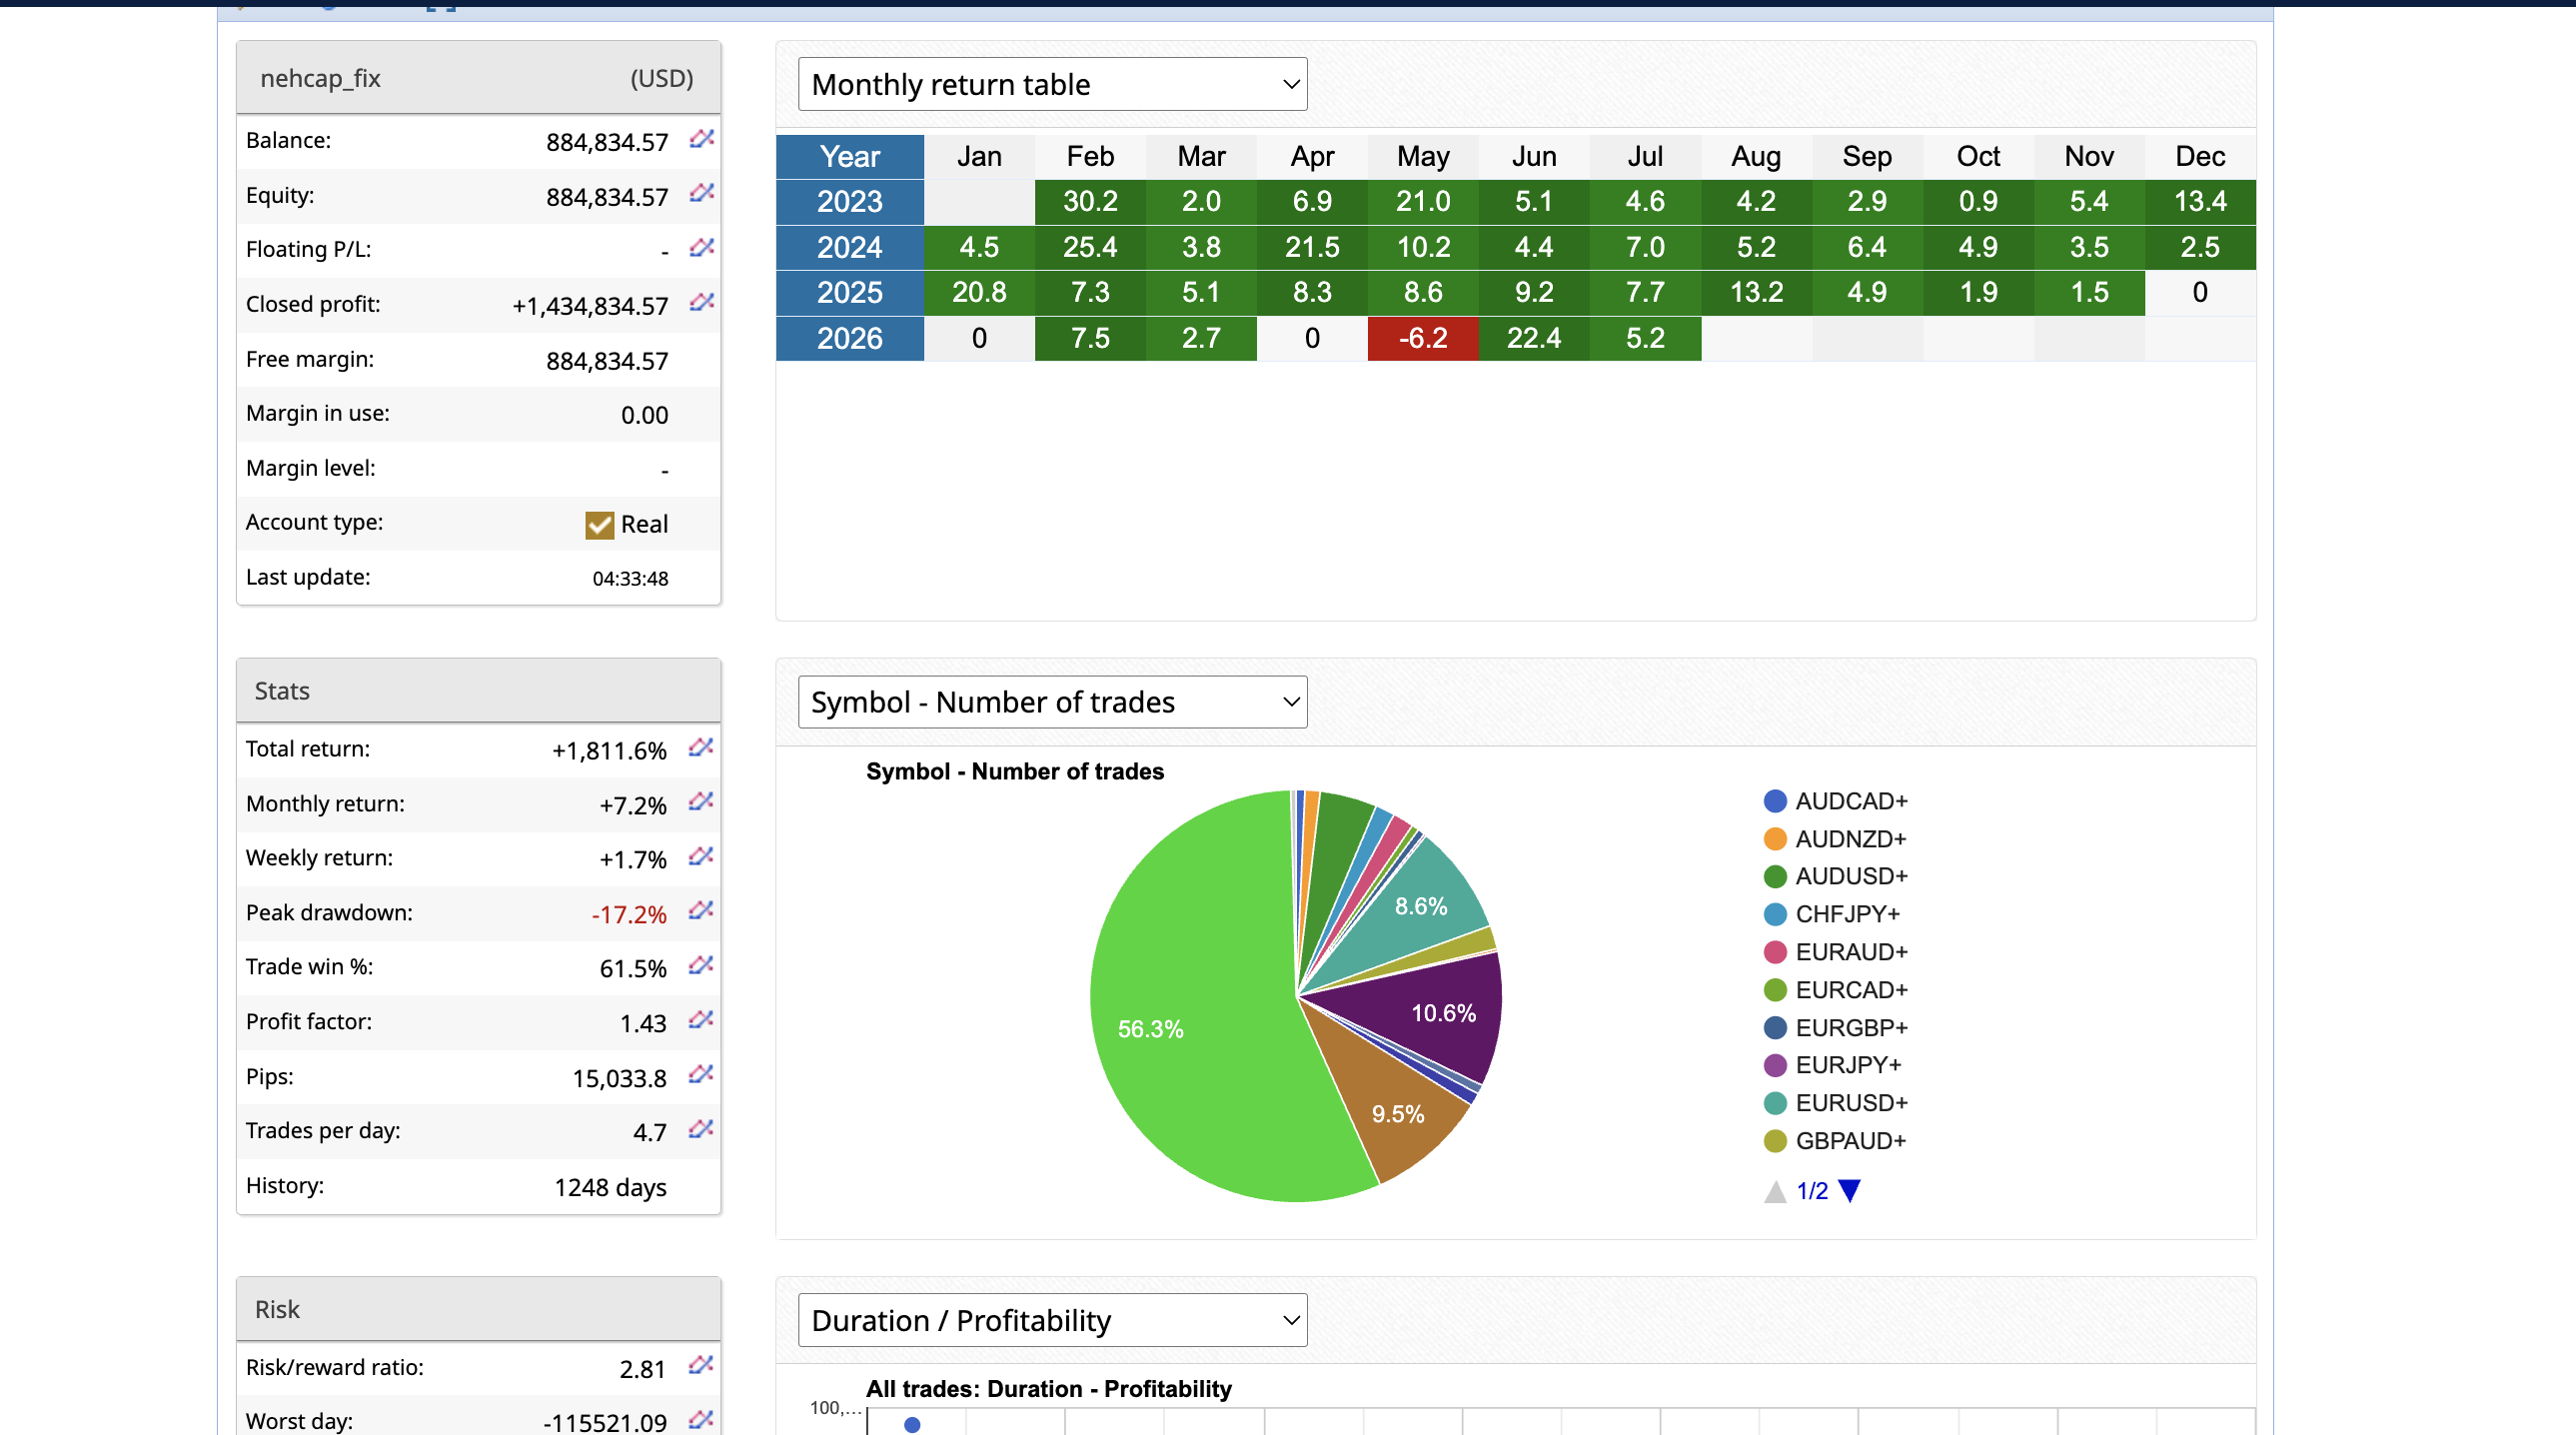Open the Symbol - Number of trades dropdown
The width and height of the screenshot is (2576, 1435).
[1052, 702]
